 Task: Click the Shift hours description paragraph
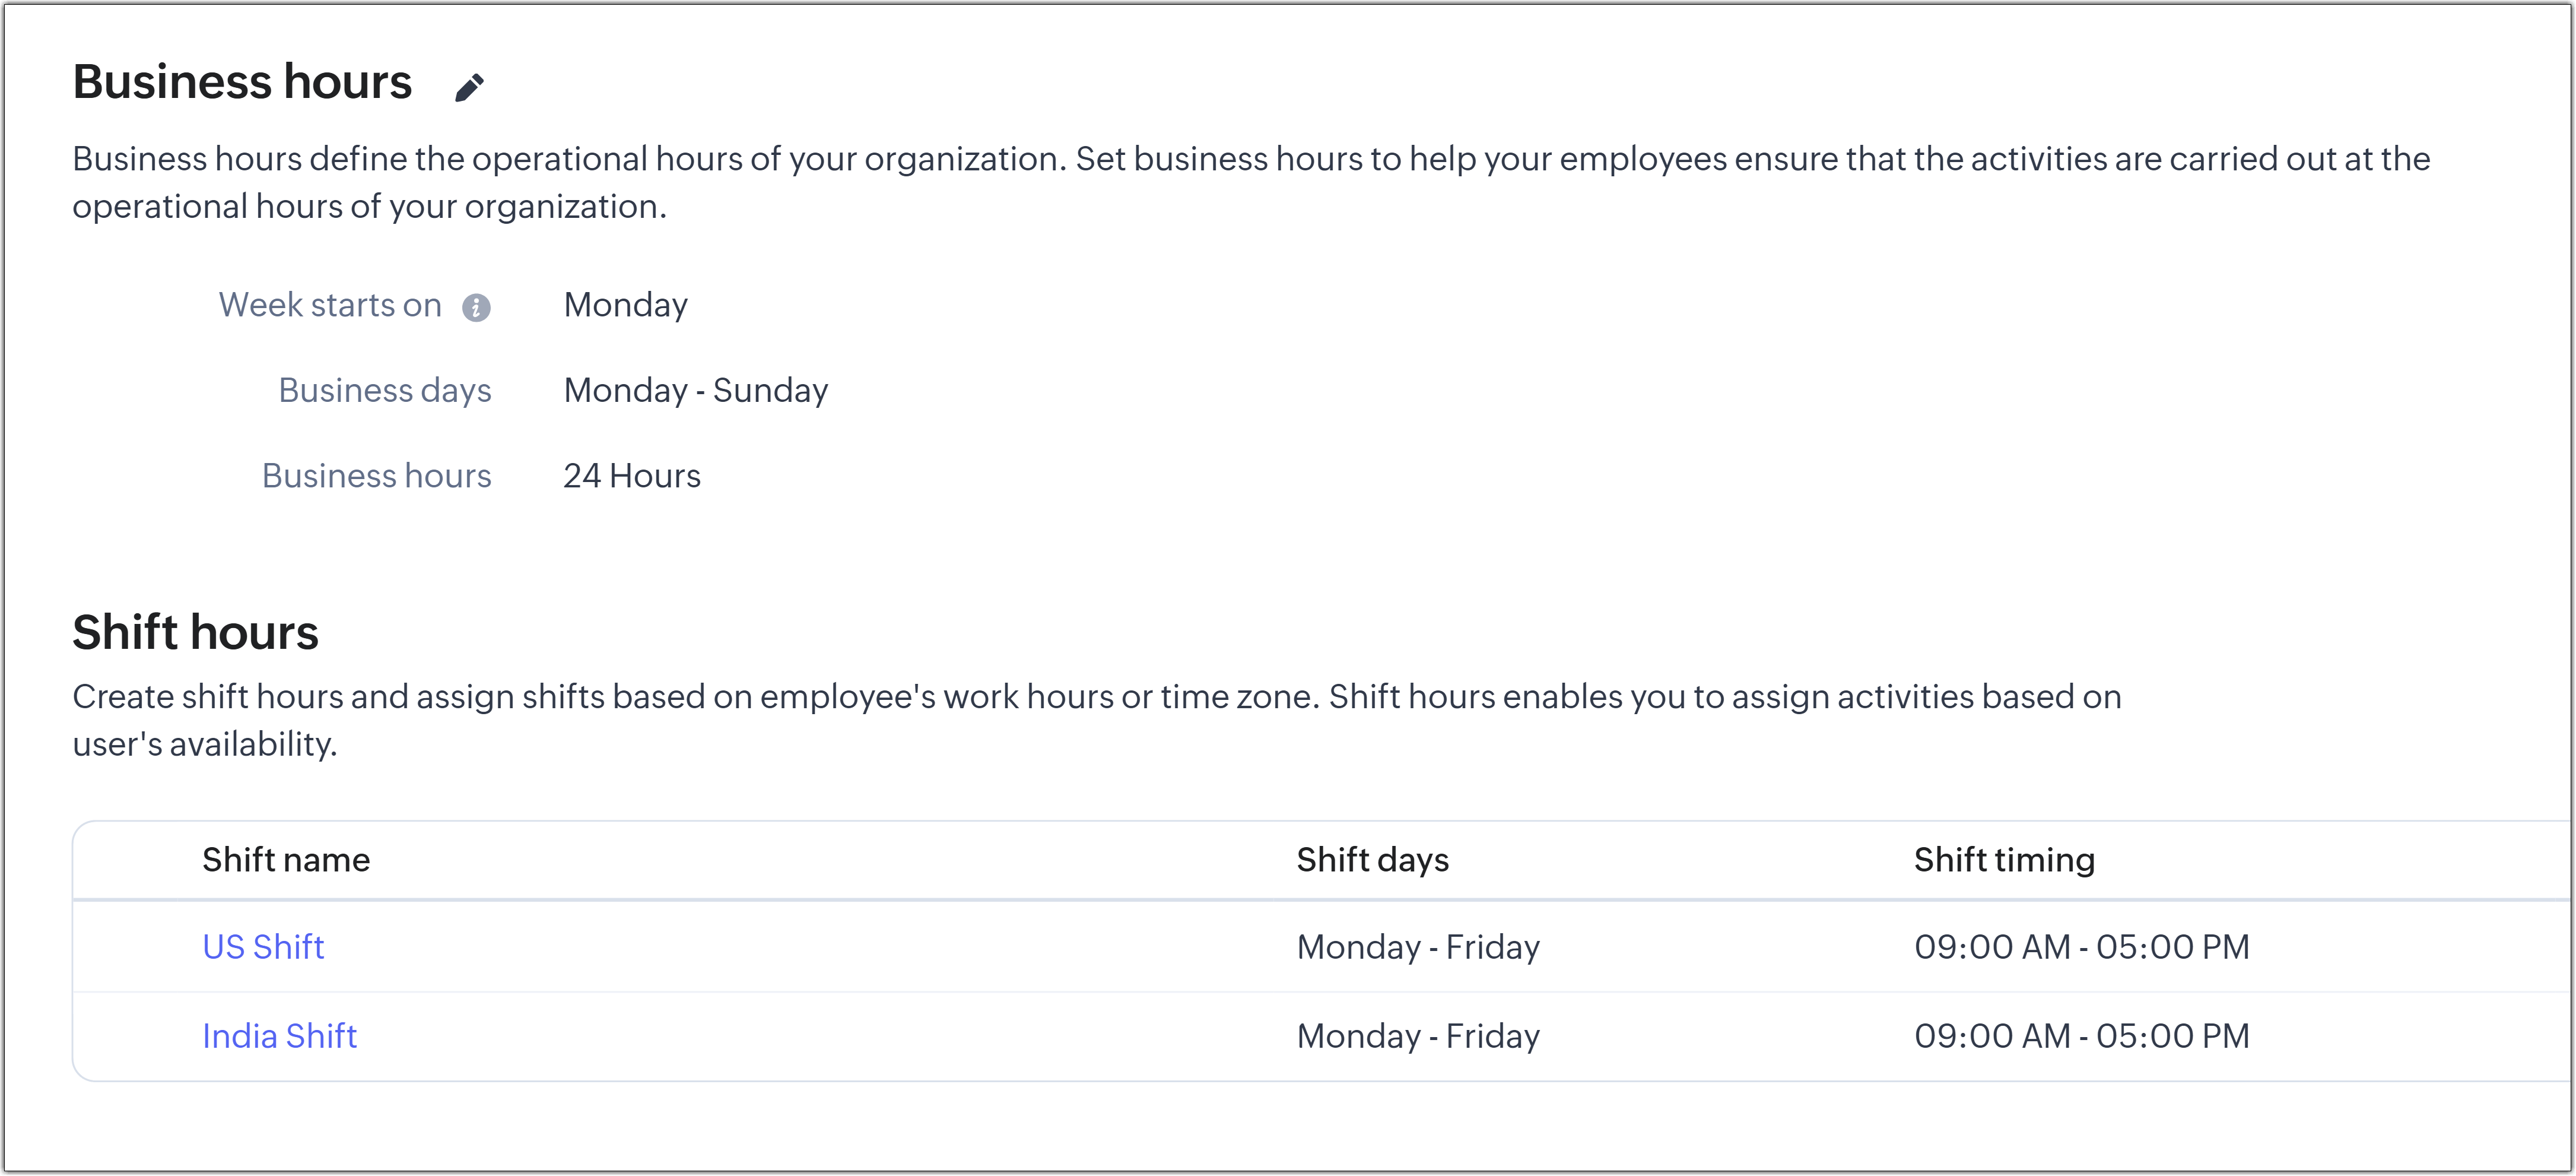[1096, 720]
